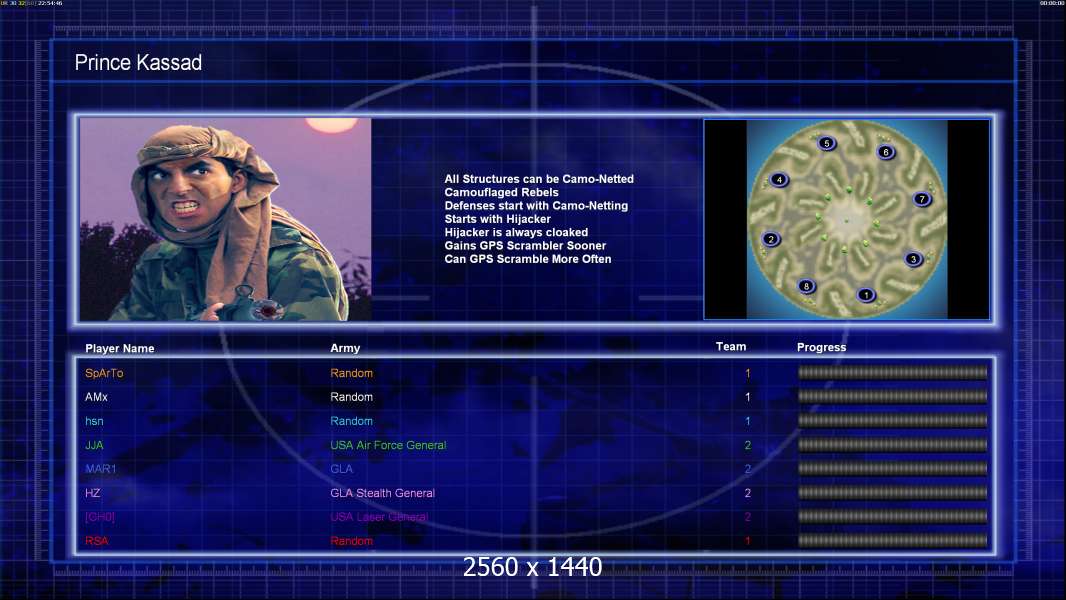Click start position 4 marker on map

pyautogui.click(x=779, y=180)
